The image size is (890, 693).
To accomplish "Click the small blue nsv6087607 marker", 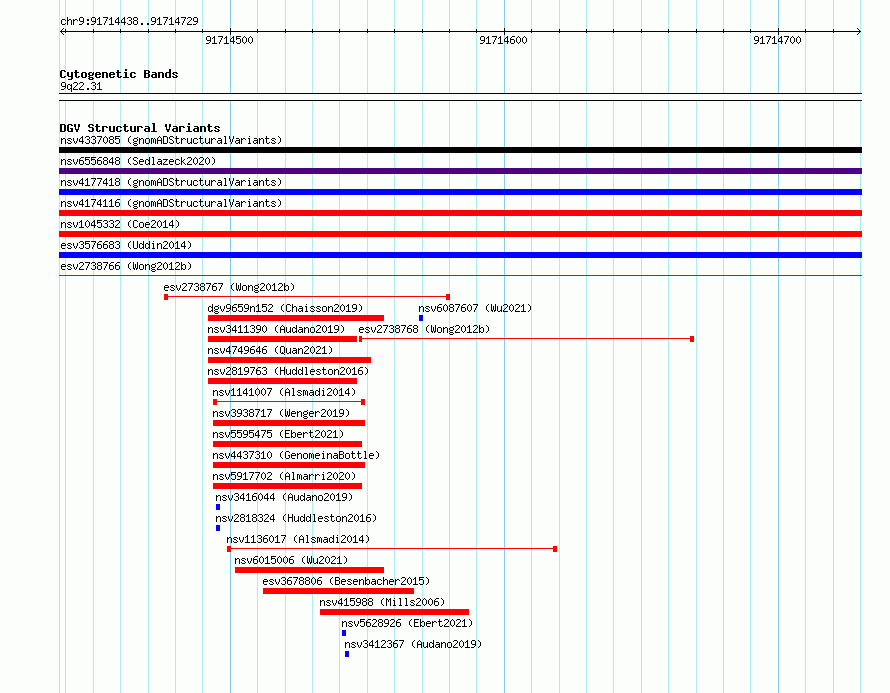I will [421, 318].
